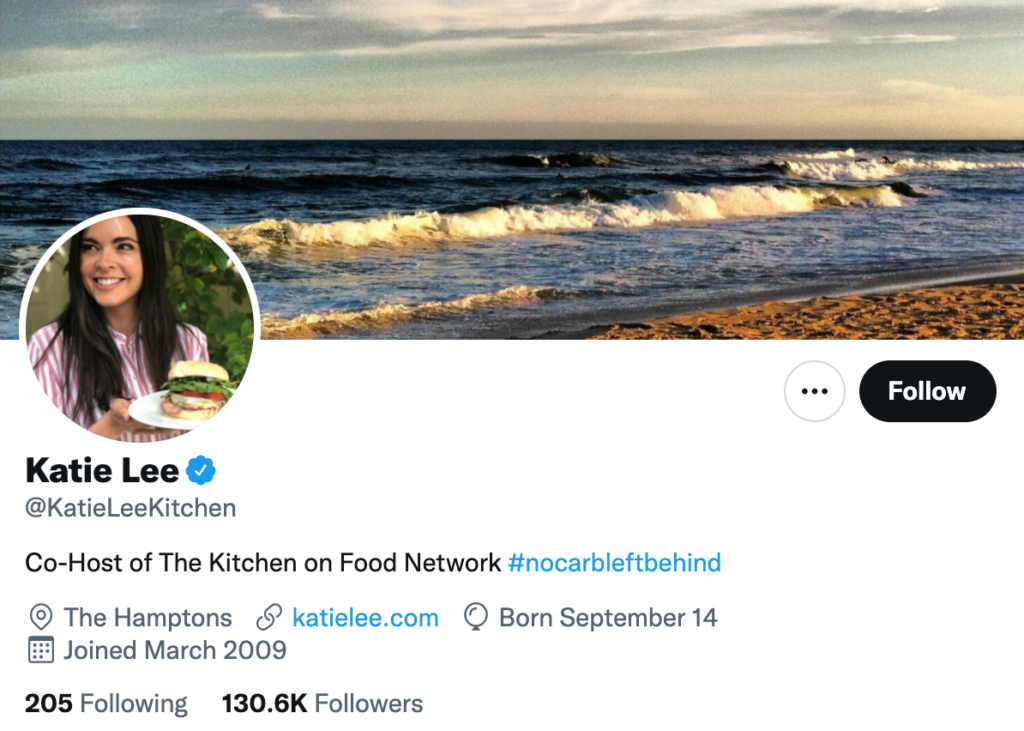Click the Born September 14 text
Viewport: 1024px width, 731px height.
click(x=608, y=618)
